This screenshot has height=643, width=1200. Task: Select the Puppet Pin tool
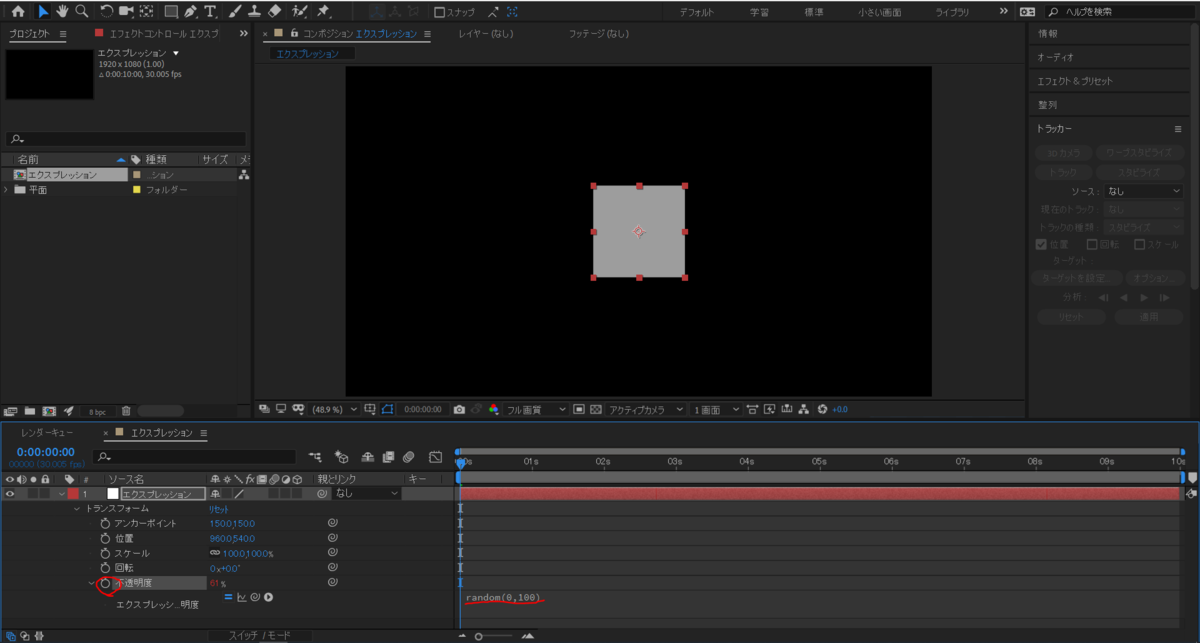(x=323, y=12)
